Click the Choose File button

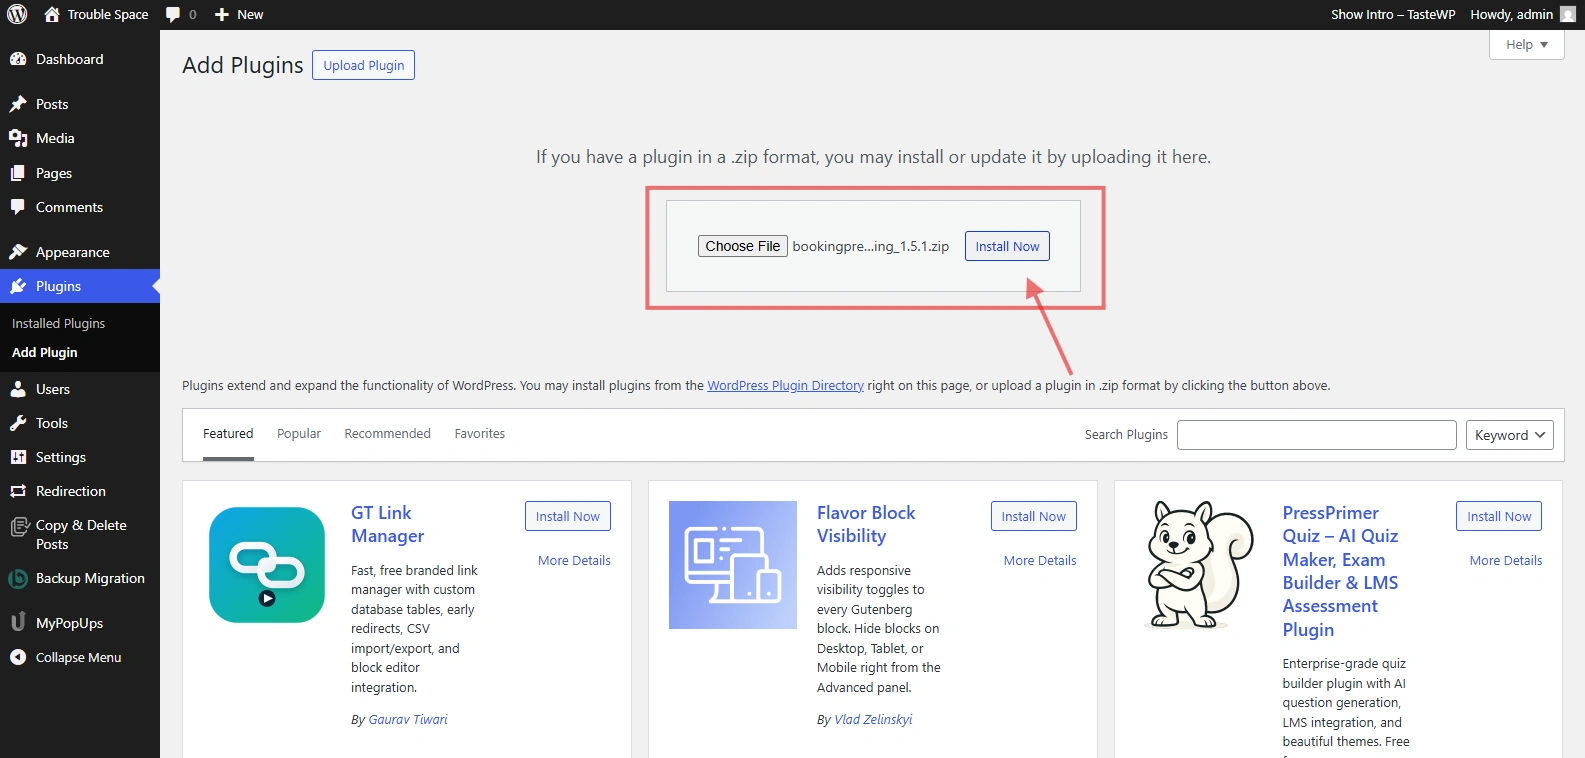(743, 246)
